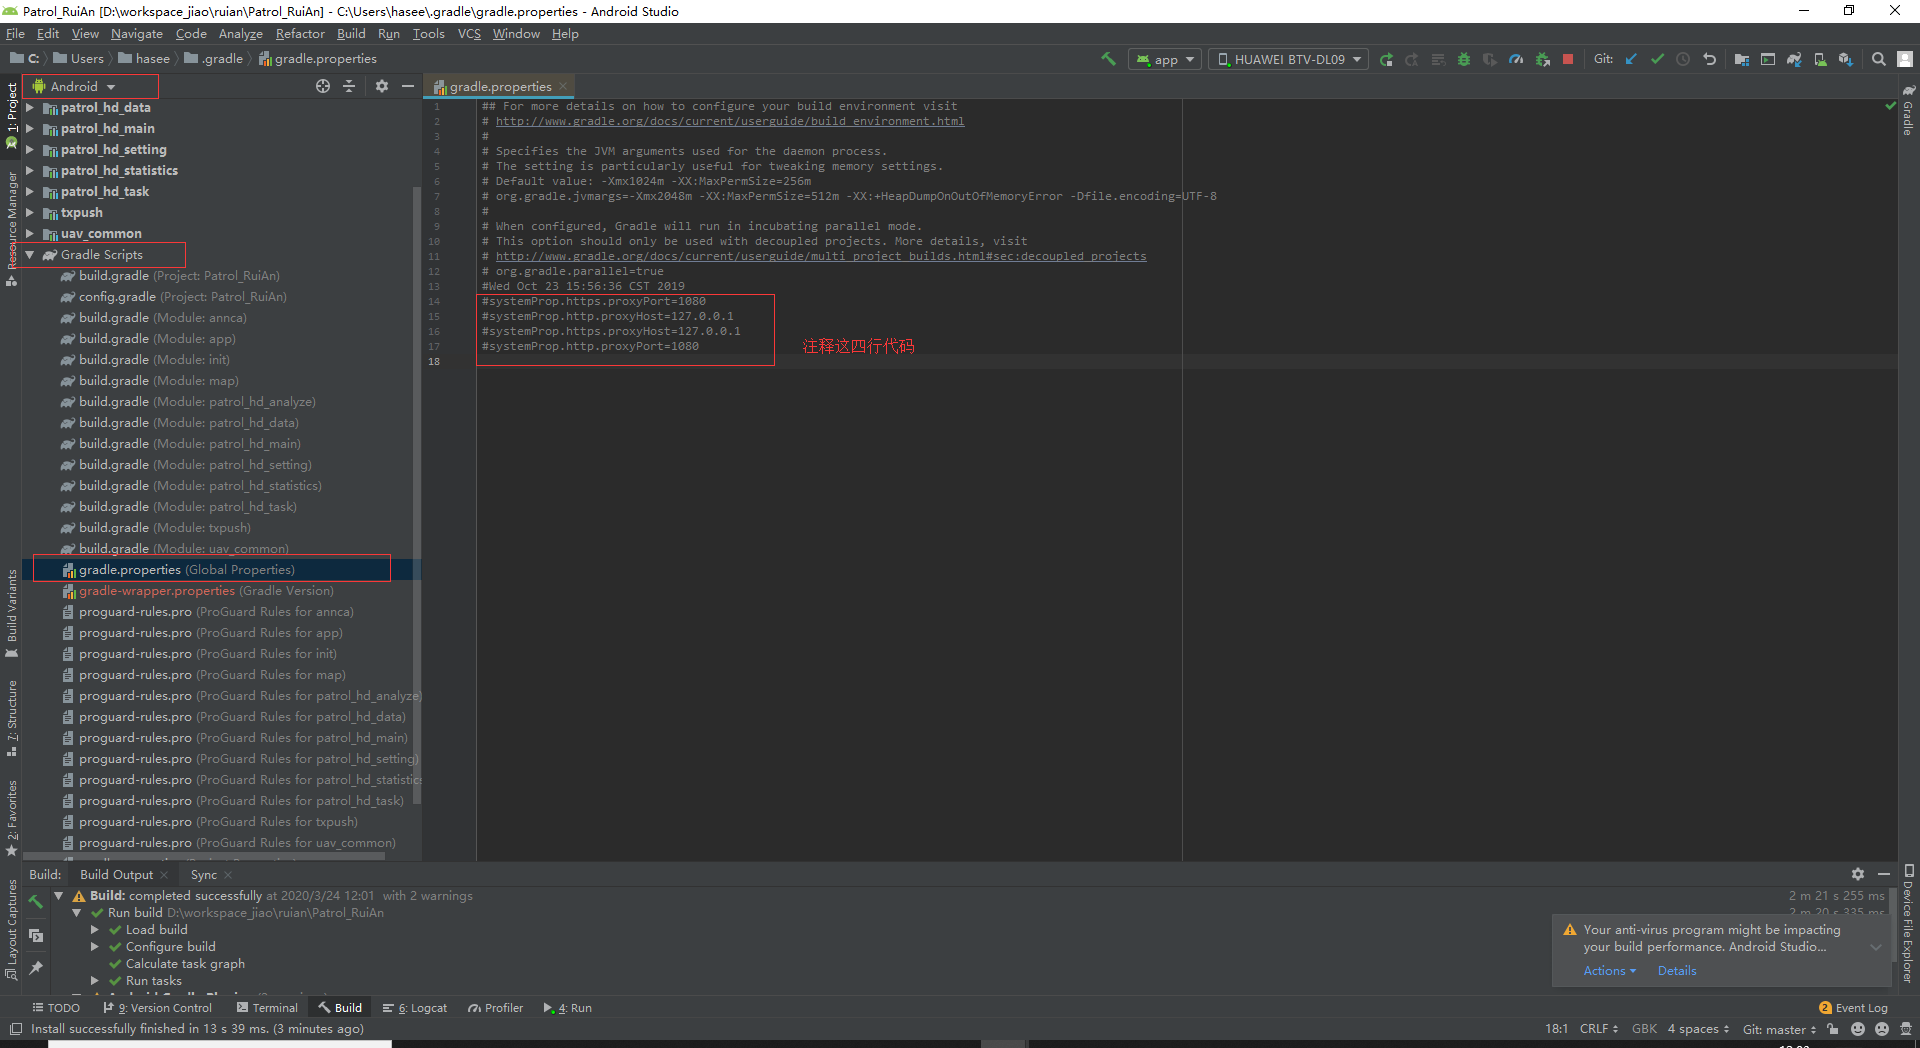Click Attach Debugger to Android Process icon
Image resolution: width=1920 pixels, height=1048 pixels.
[1542, 60]
